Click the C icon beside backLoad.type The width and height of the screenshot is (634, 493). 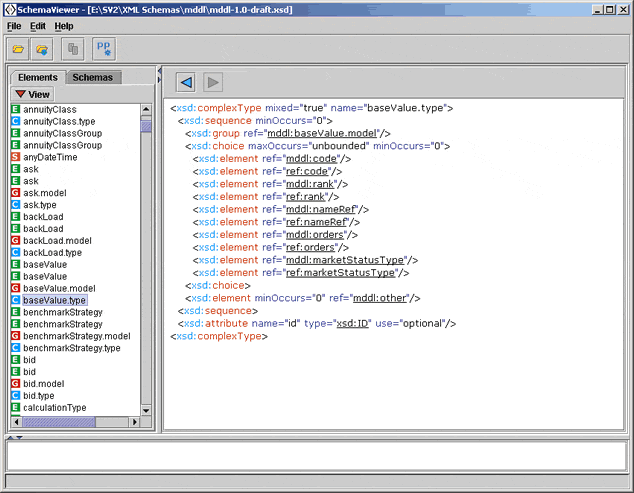tap(16, 252)
